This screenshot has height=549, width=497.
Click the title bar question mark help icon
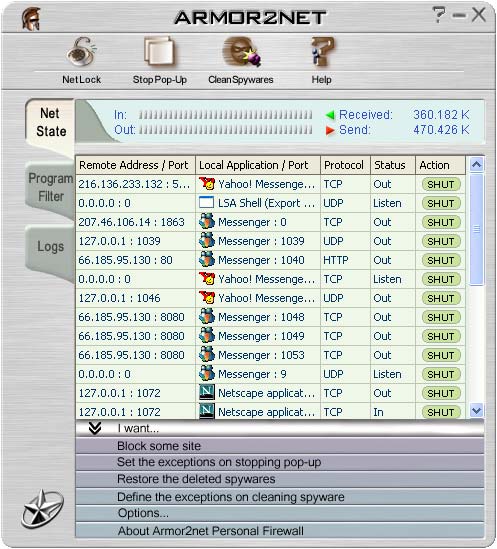439,15
